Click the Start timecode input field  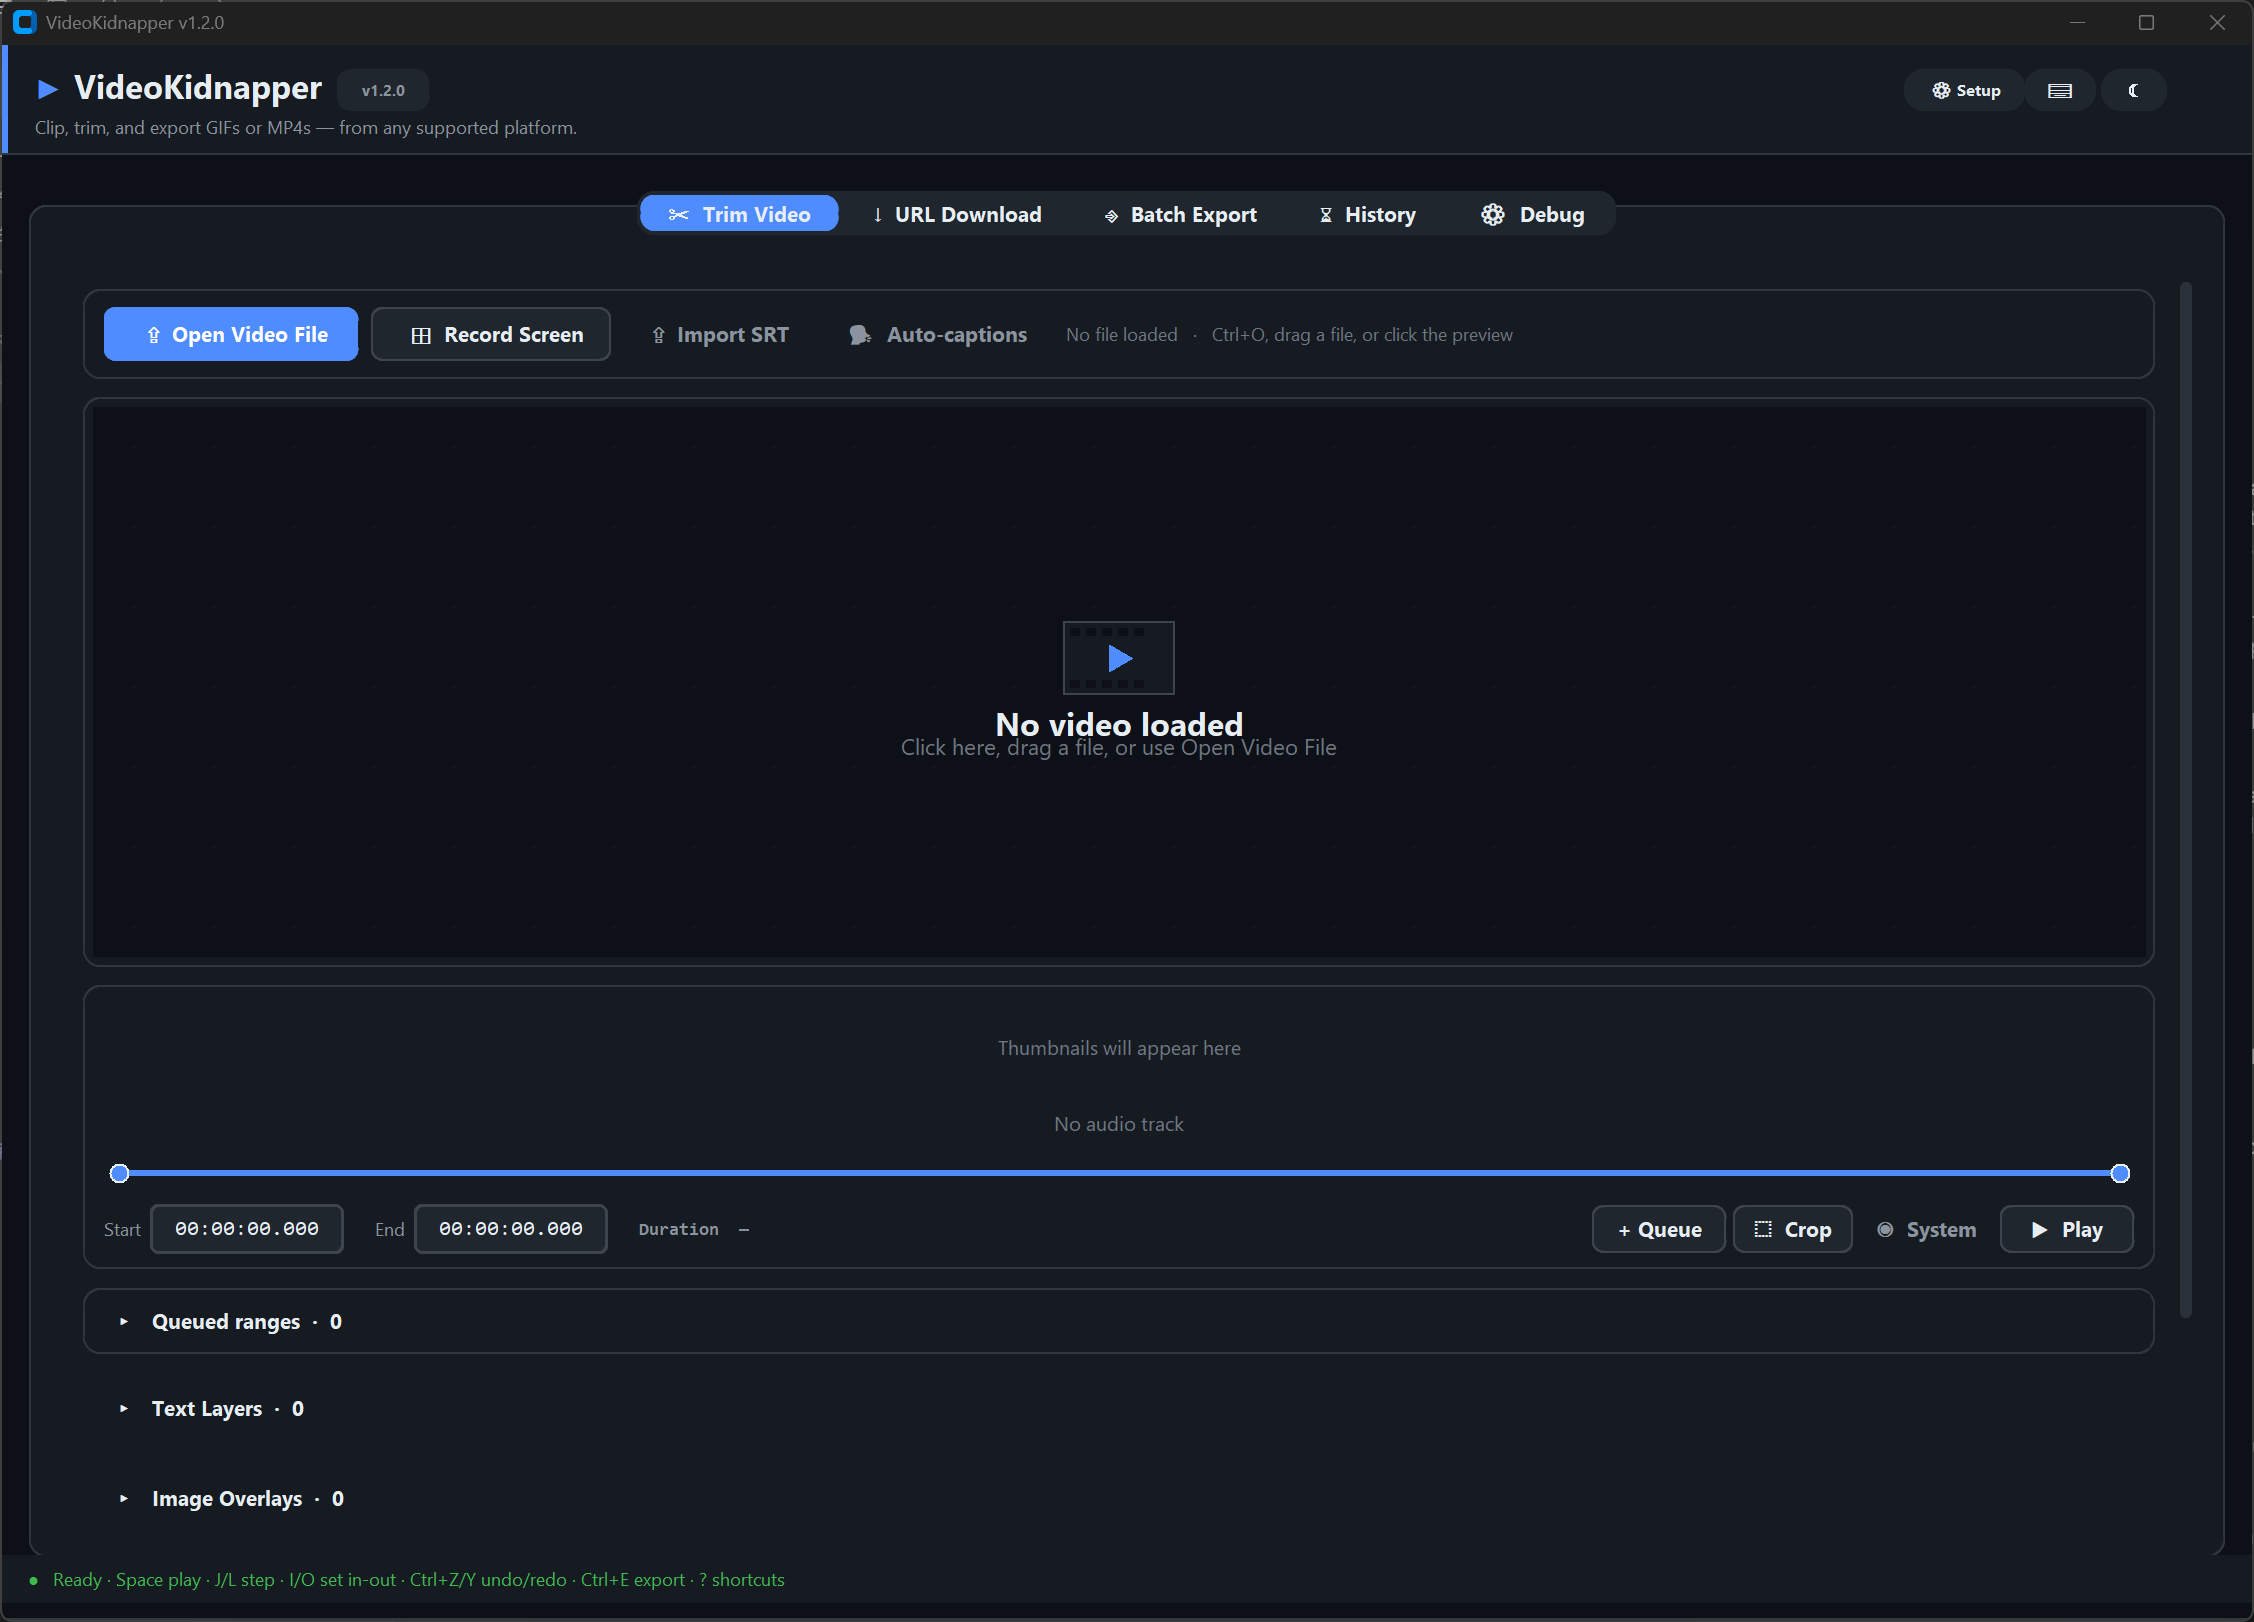[x=247, y=1229]
